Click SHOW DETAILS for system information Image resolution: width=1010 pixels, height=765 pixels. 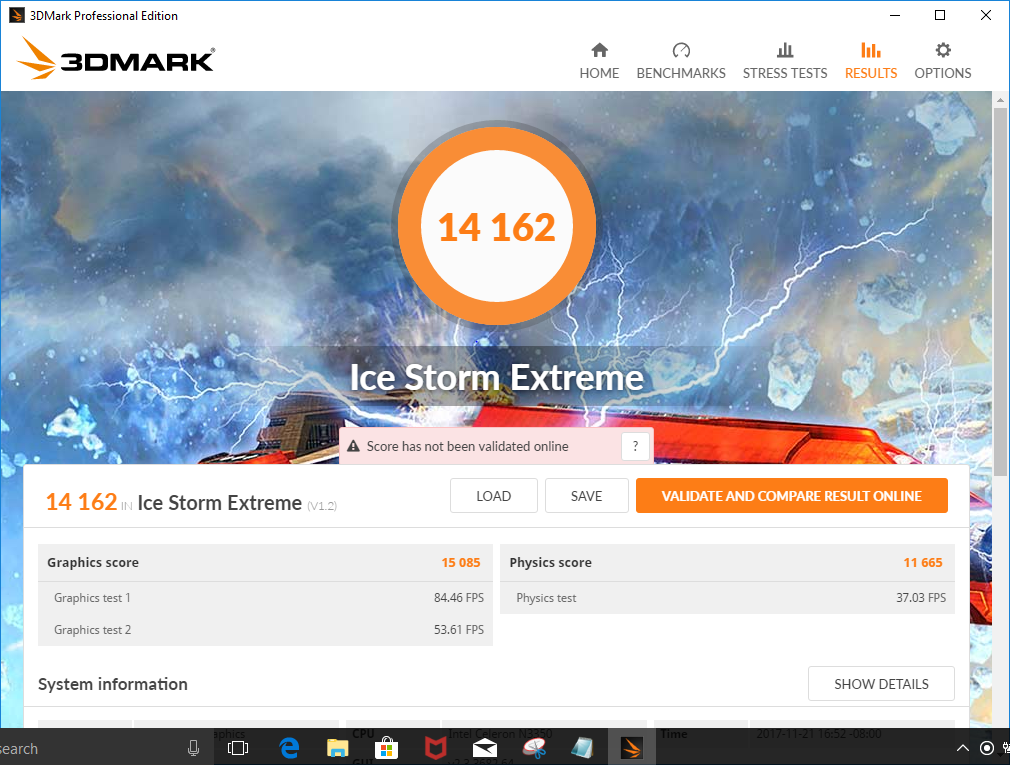881,684
